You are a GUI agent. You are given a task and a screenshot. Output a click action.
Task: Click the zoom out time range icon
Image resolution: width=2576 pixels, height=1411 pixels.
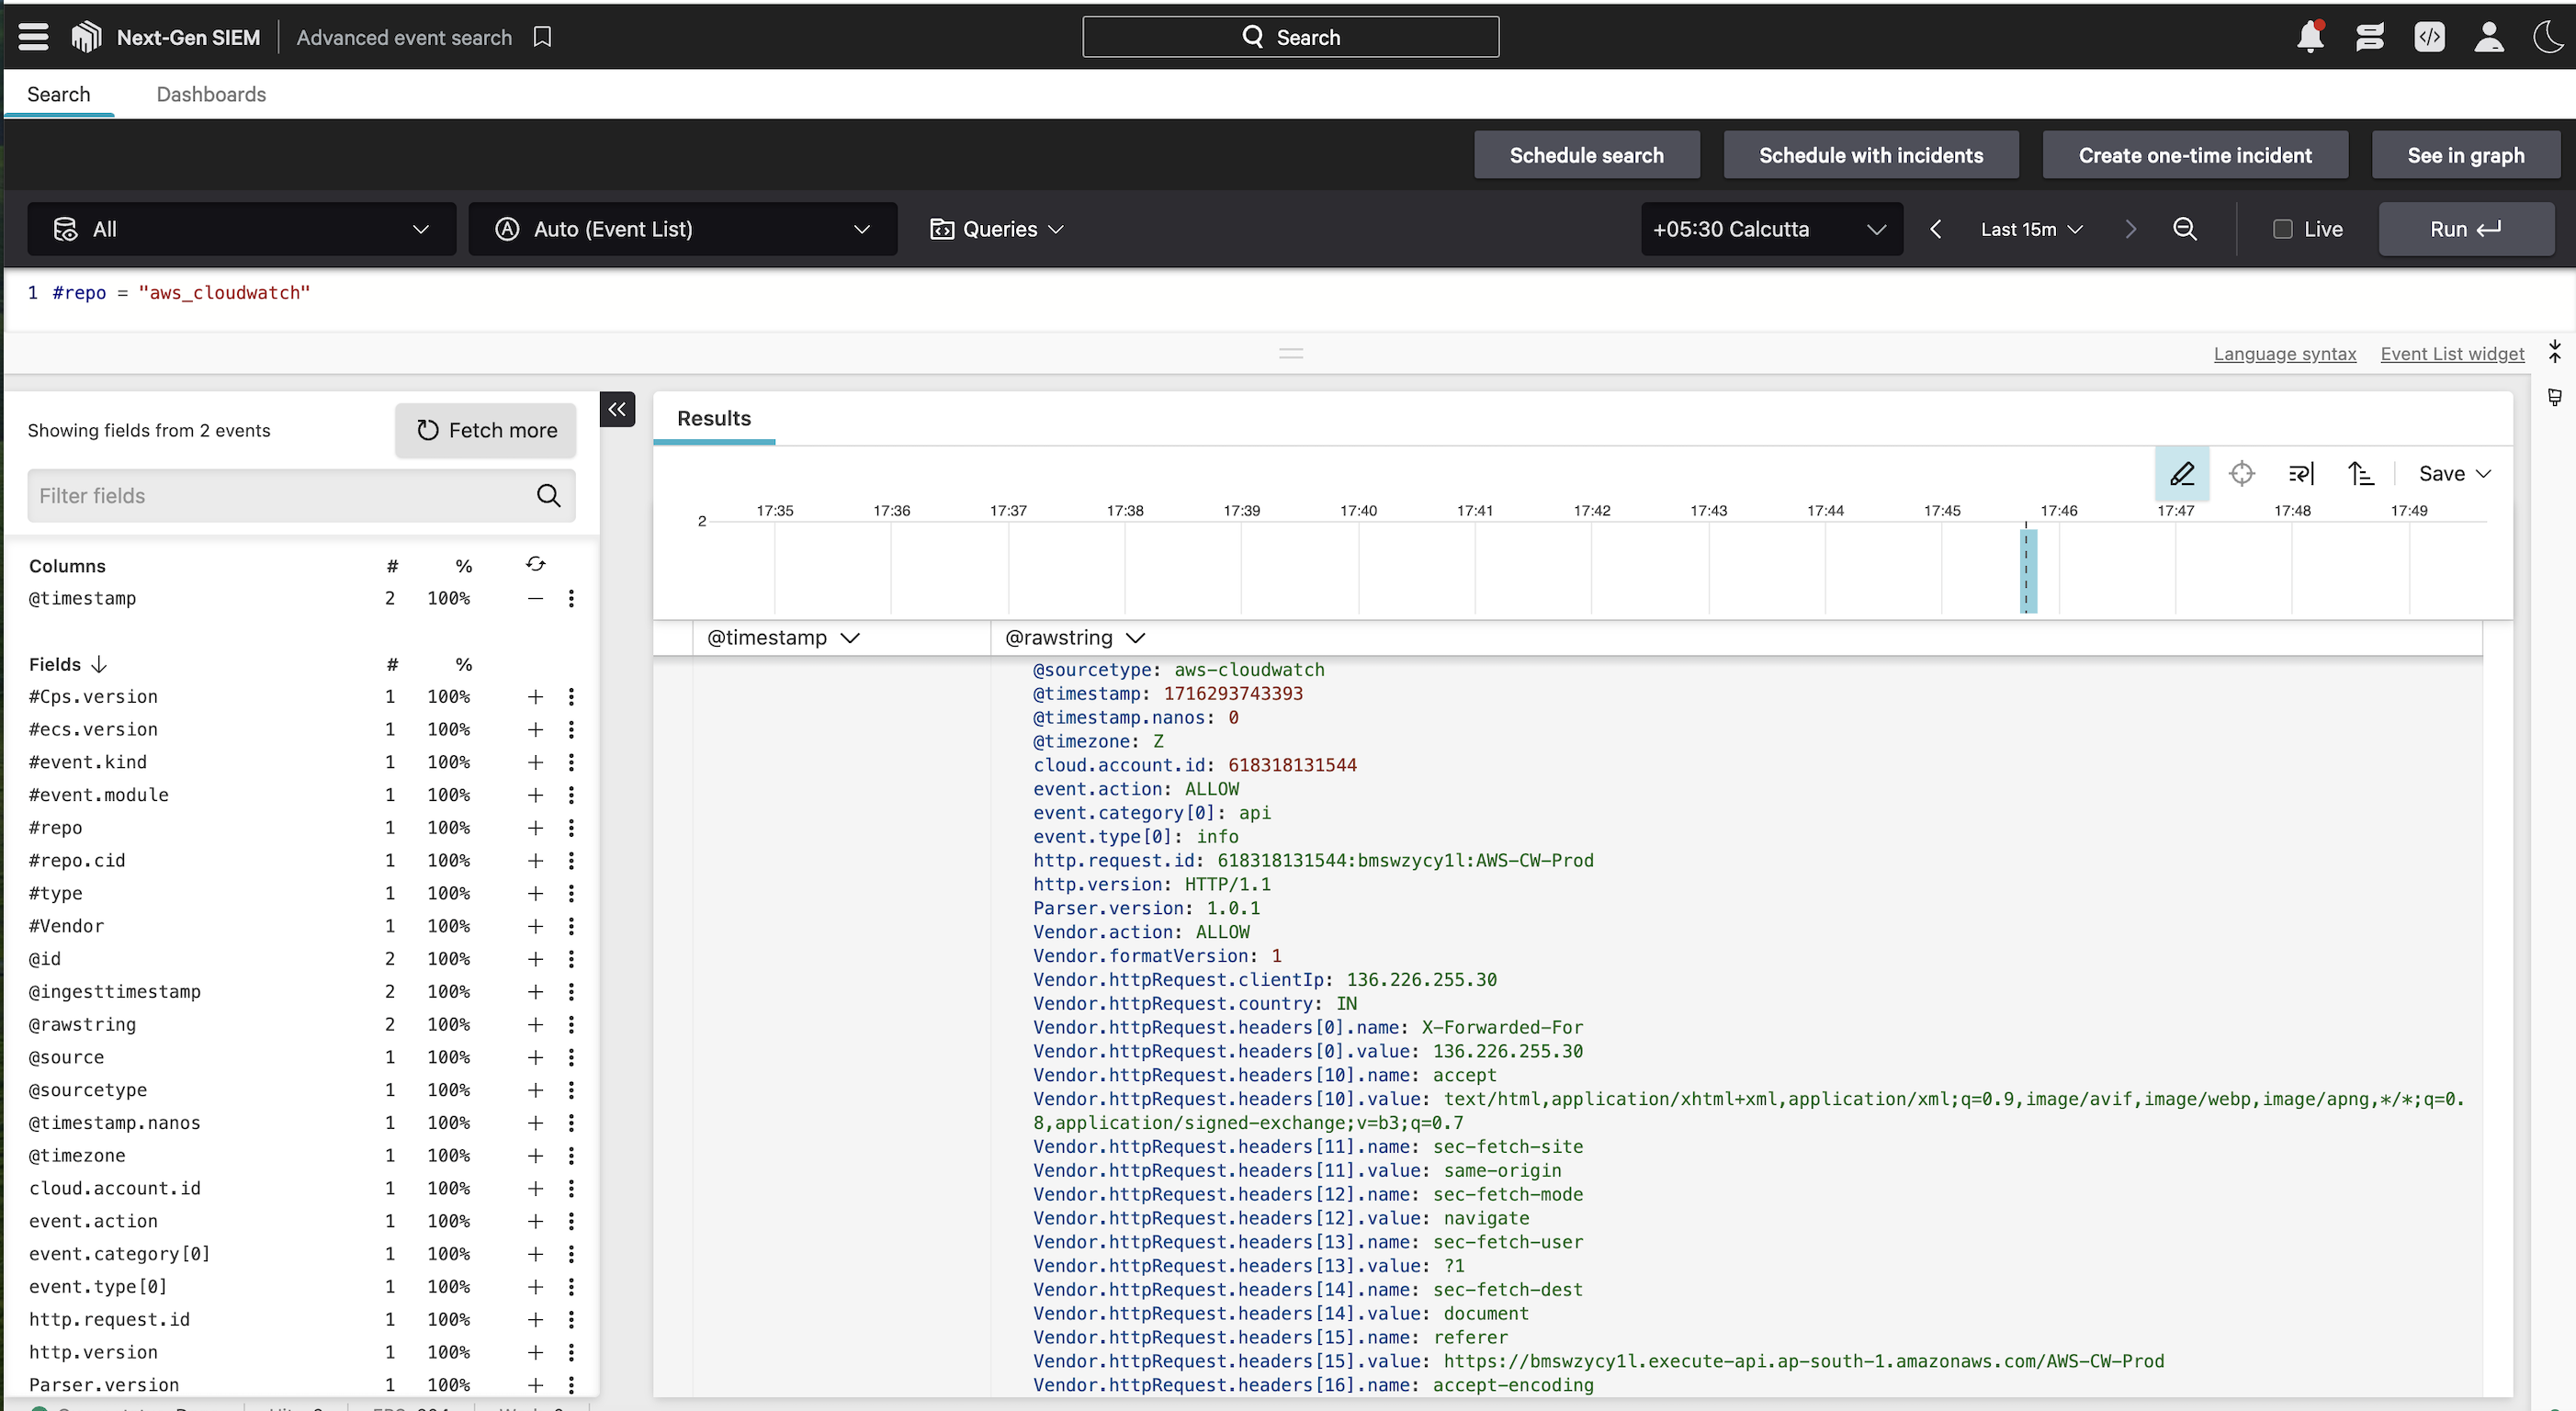(x=2185, y=229)
